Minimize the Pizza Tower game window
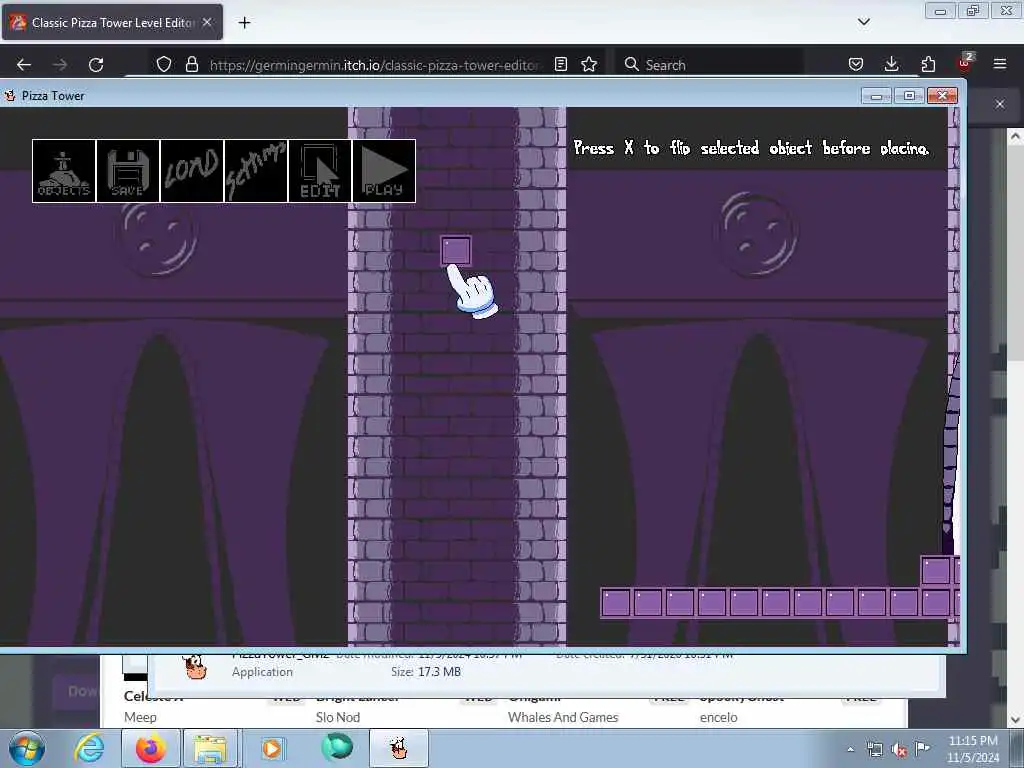The image size is (1024, 768). click(x=876, y=96)
